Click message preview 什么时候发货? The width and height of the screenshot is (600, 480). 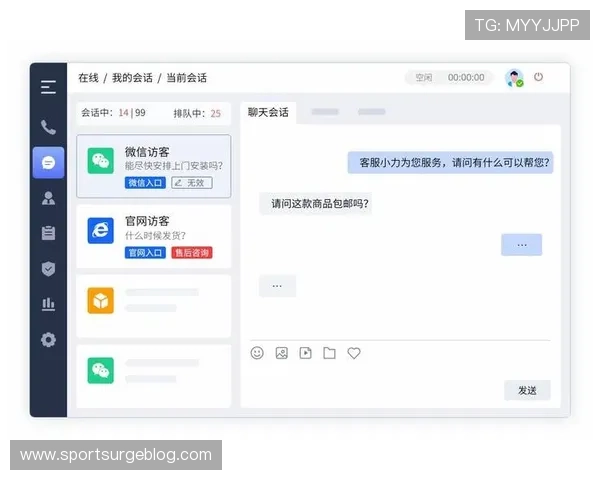coord(155,235)
